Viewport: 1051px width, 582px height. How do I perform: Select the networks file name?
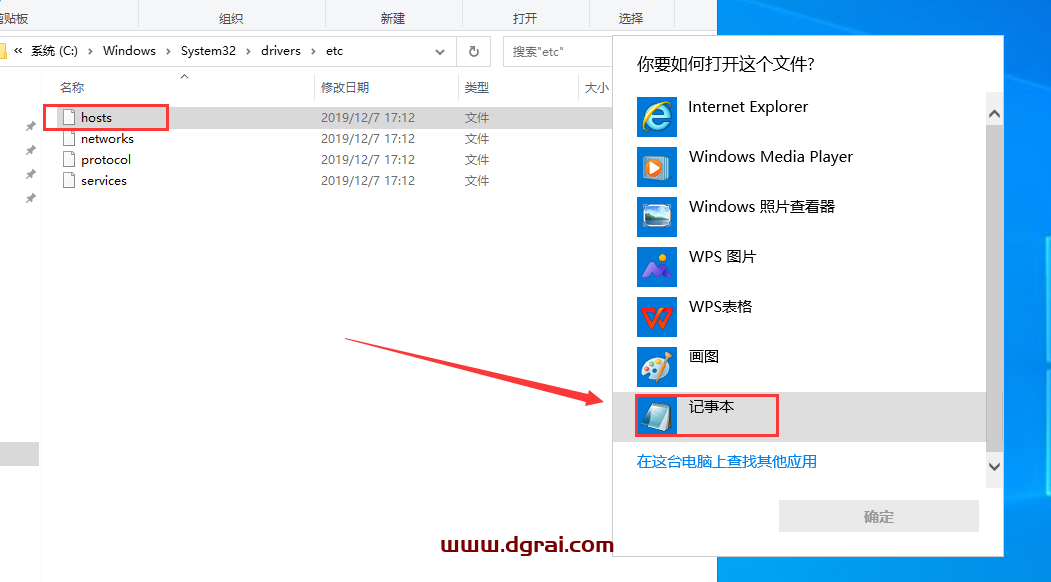tap(107, 139)
